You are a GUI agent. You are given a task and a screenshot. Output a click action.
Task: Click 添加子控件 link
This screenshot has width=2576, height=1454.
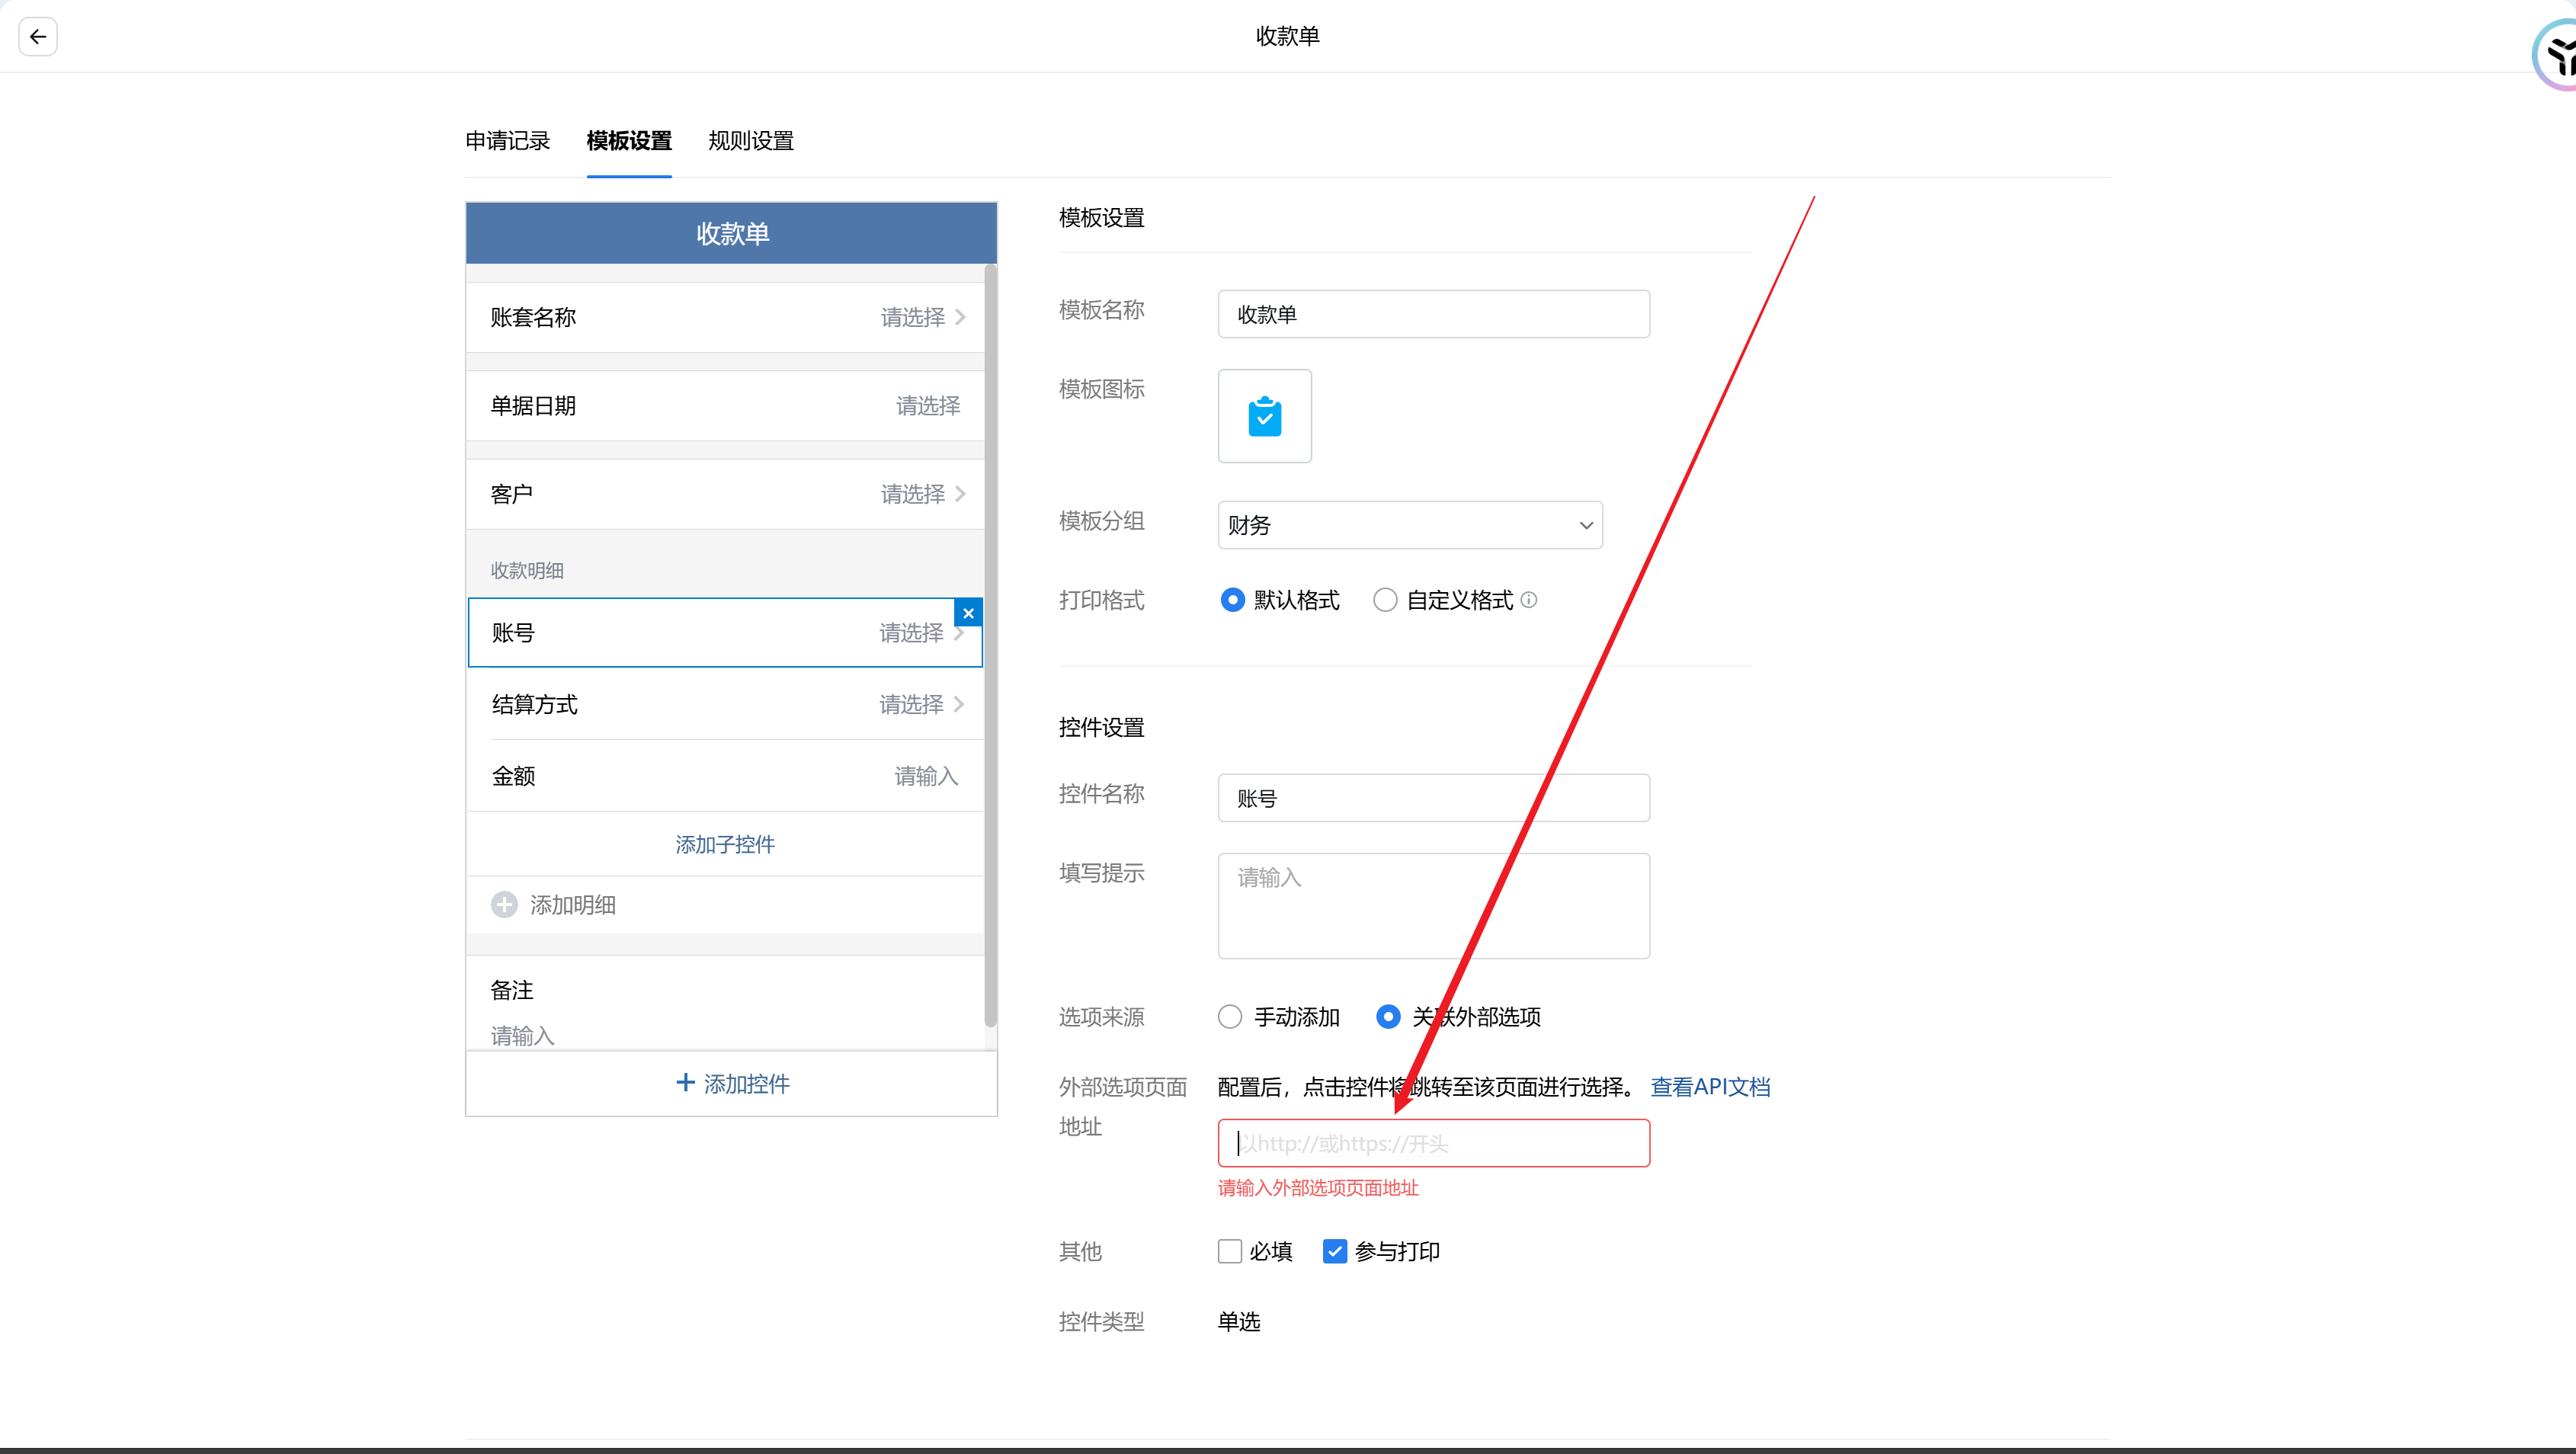(x=725, y=844)
